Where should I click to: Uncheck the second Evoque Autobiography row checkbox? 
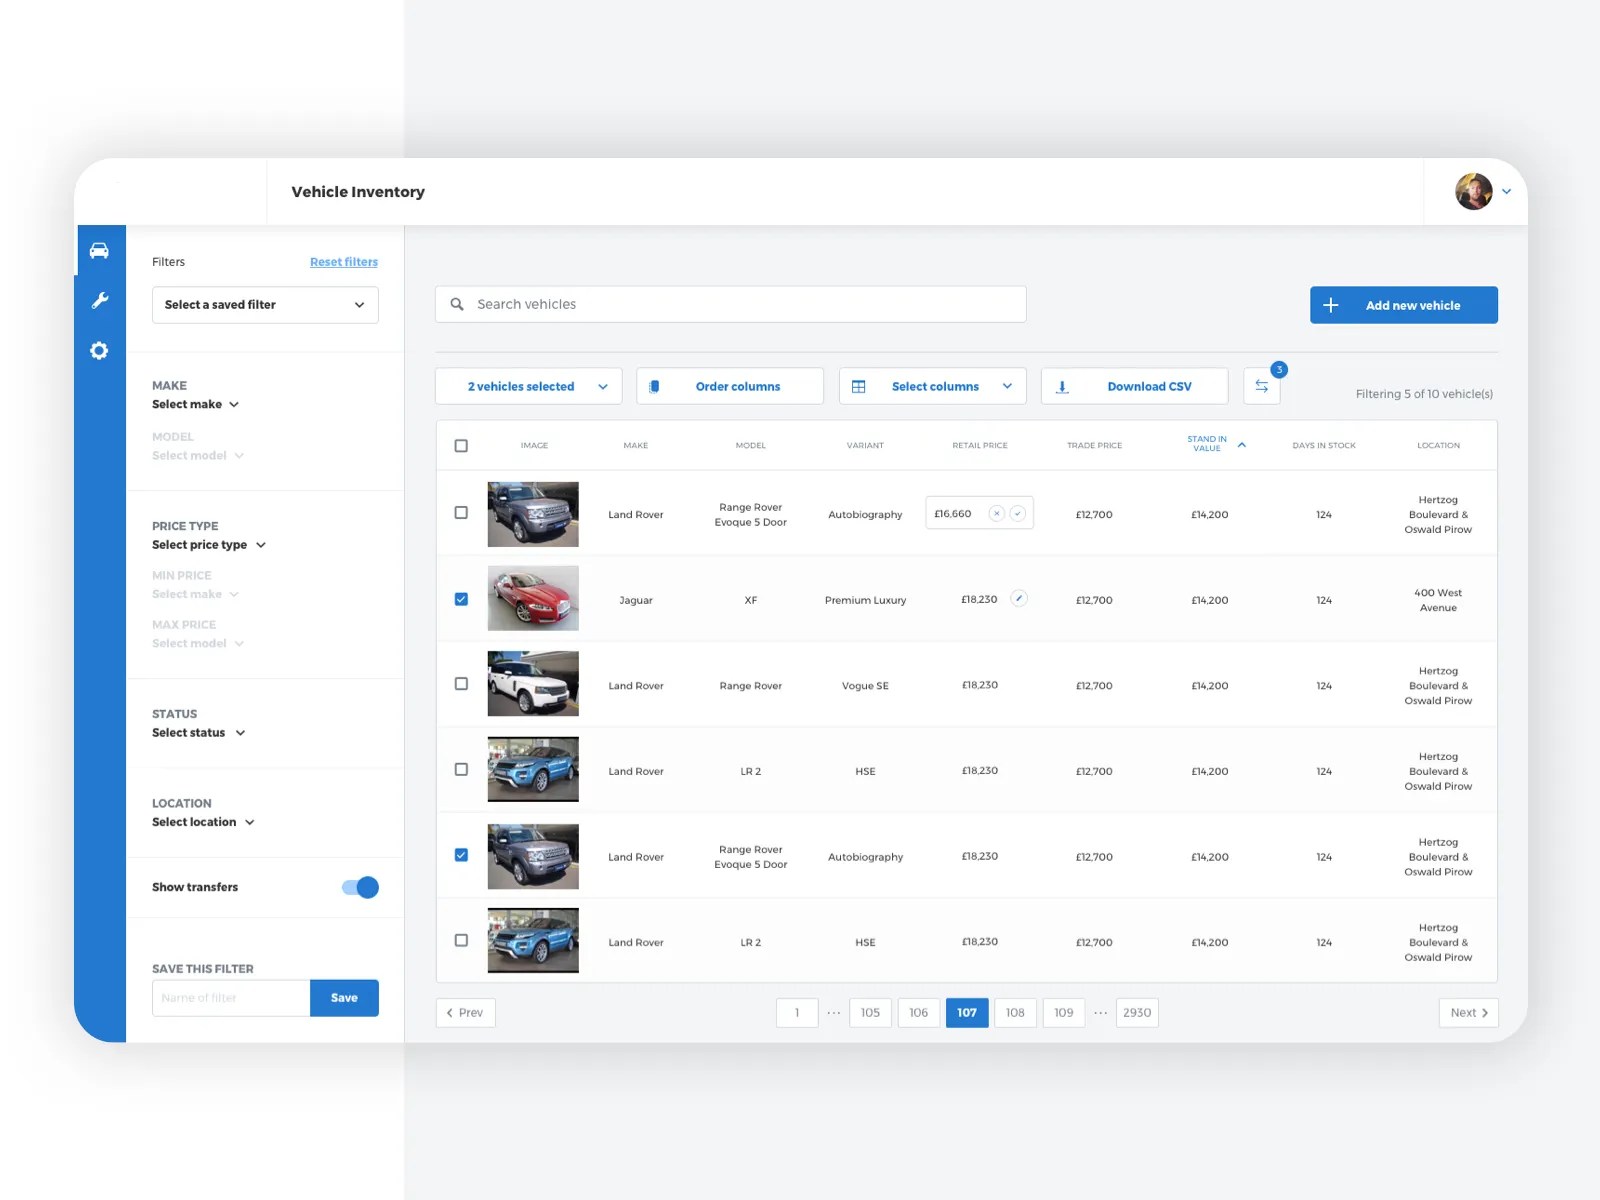(x=461, y=855)
